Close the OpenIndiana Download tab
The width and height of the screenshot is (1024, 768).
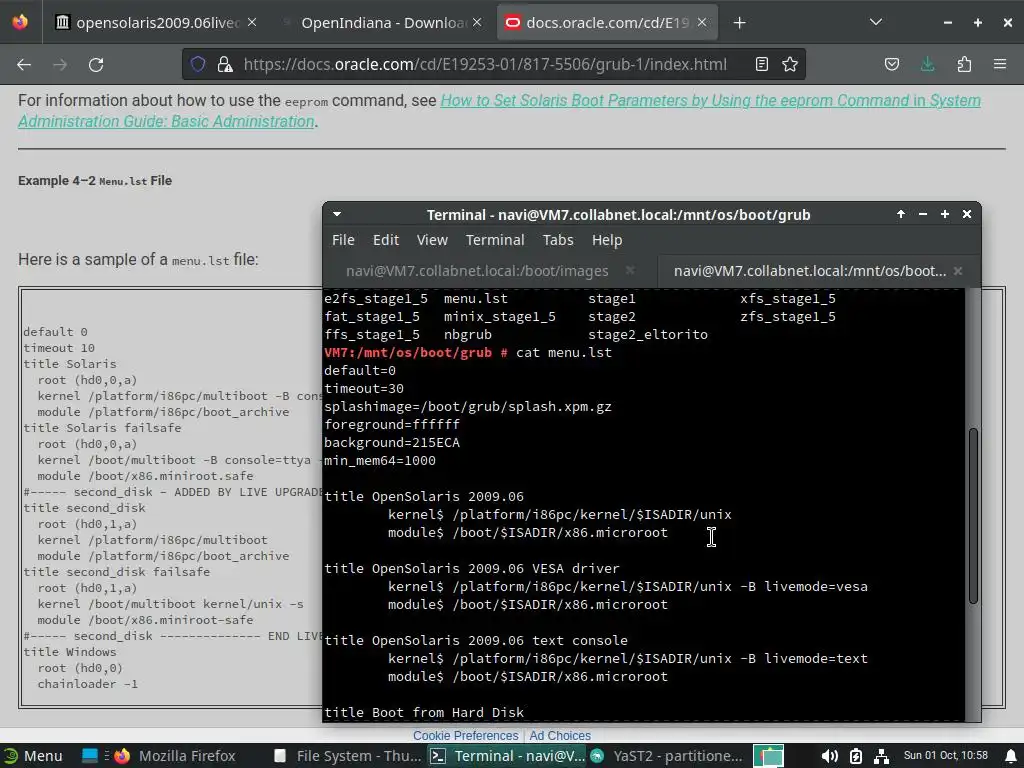477,22
